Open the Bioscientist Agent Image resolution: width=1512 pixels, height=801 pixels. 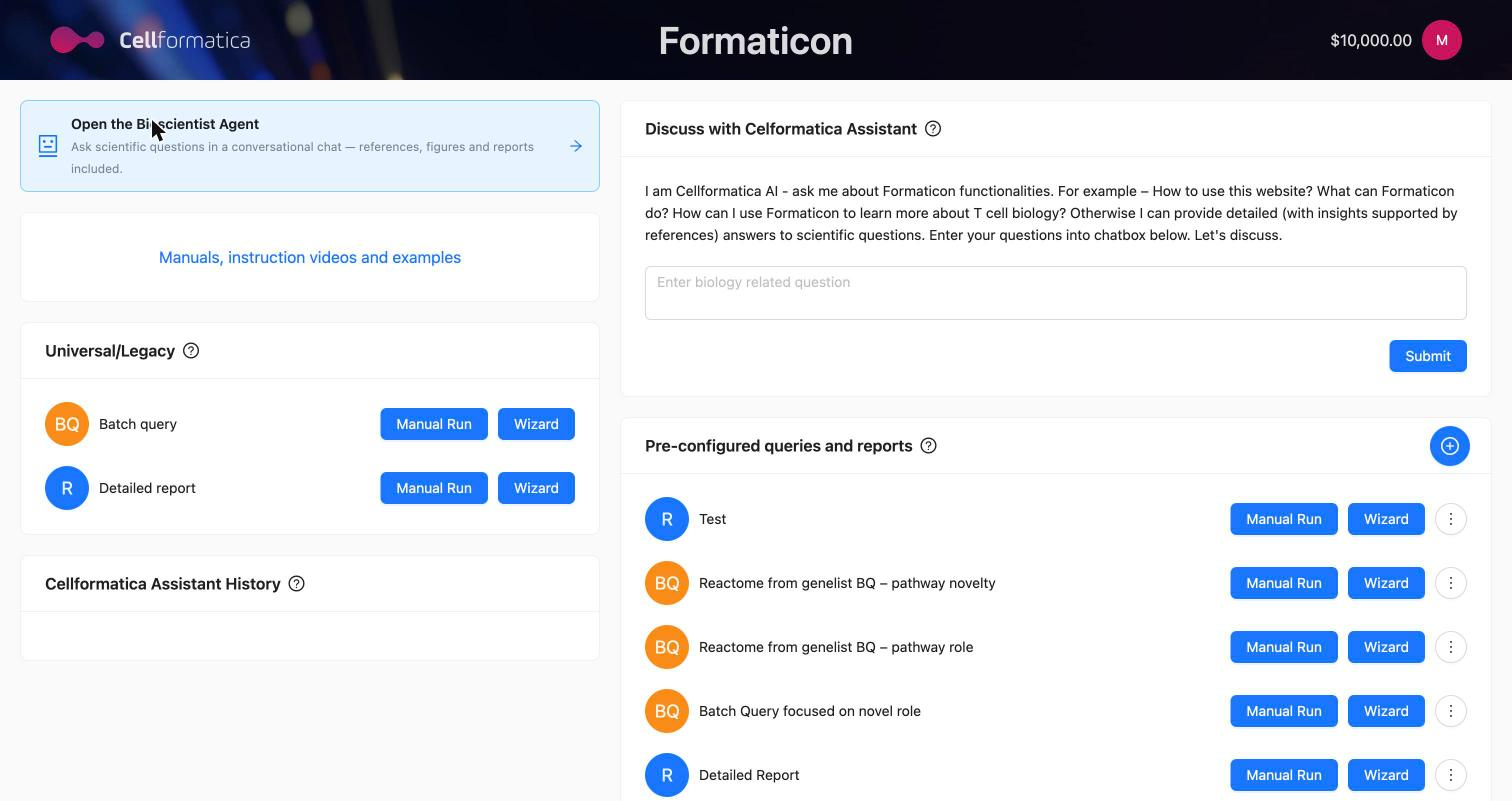coord(310,146)
